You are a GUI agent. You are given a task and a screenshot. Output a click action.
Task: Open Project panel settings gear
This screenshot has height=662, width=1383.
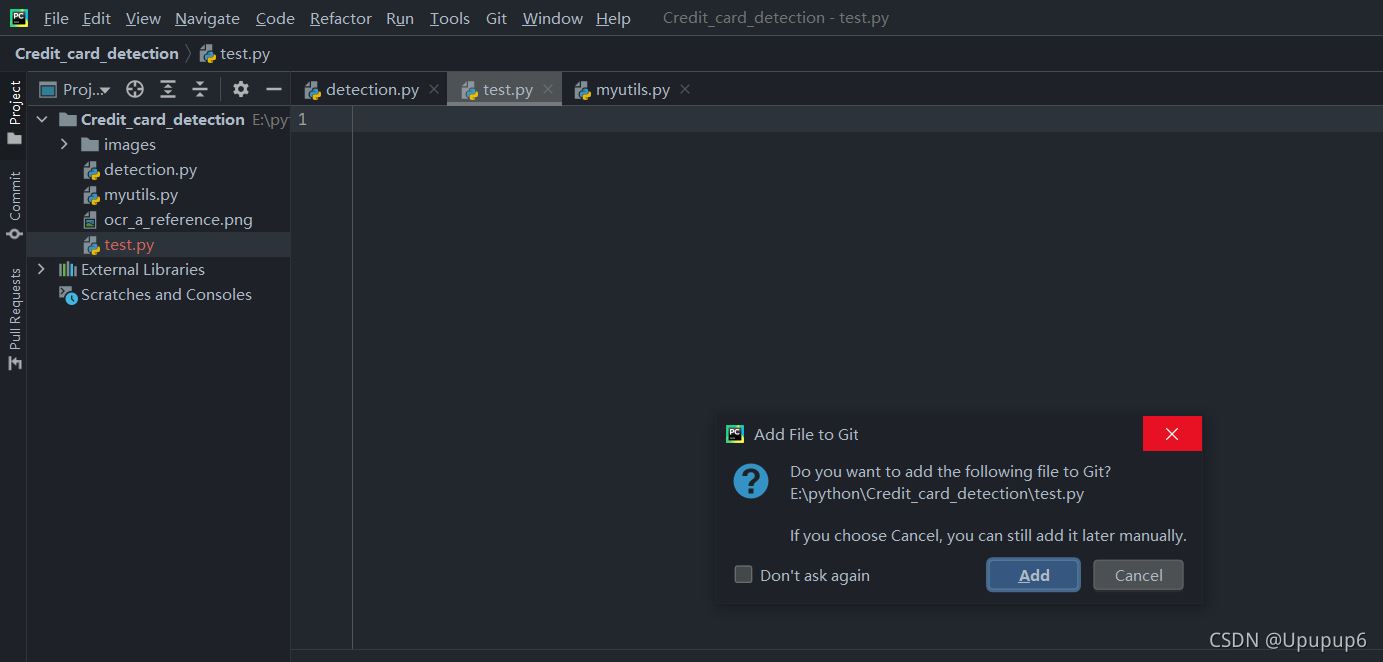241,89
